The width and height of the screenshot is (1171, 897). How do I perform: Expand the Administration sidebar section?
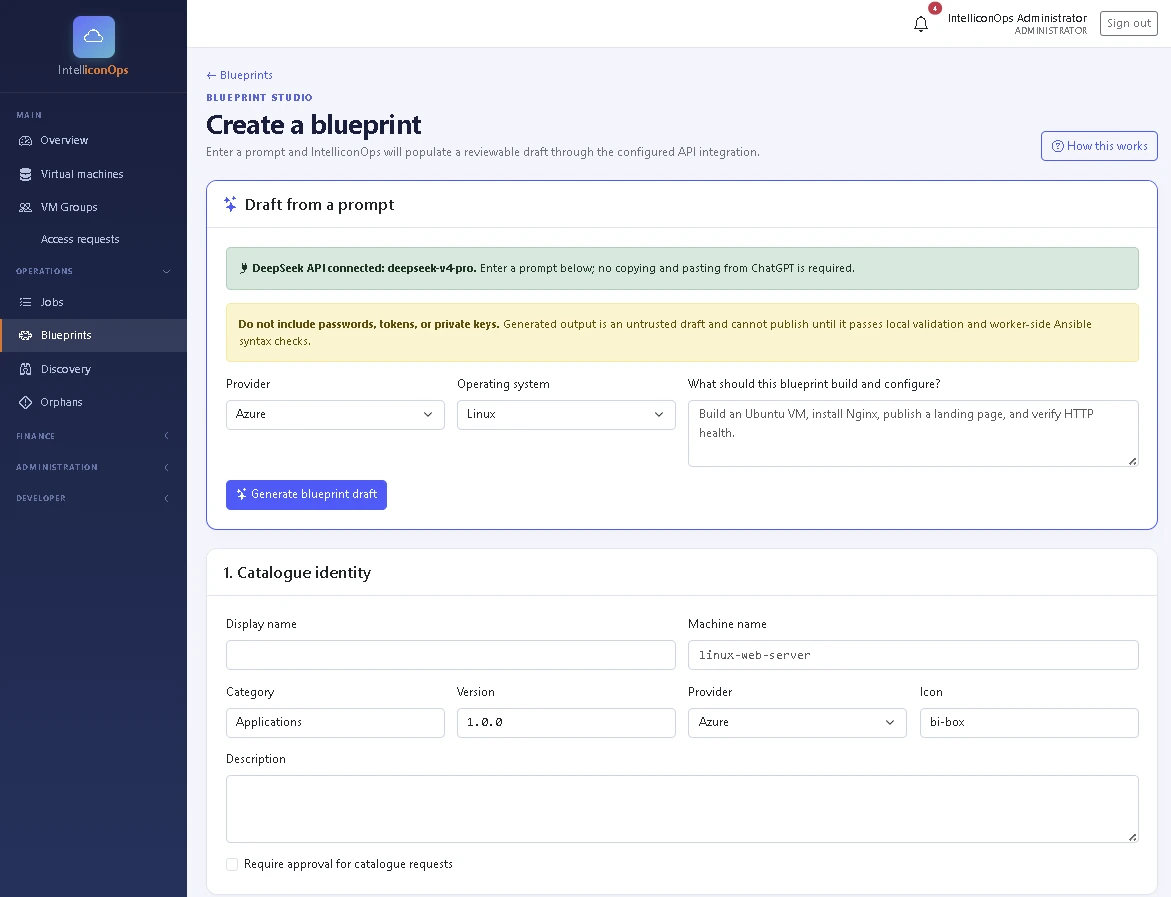93,468
